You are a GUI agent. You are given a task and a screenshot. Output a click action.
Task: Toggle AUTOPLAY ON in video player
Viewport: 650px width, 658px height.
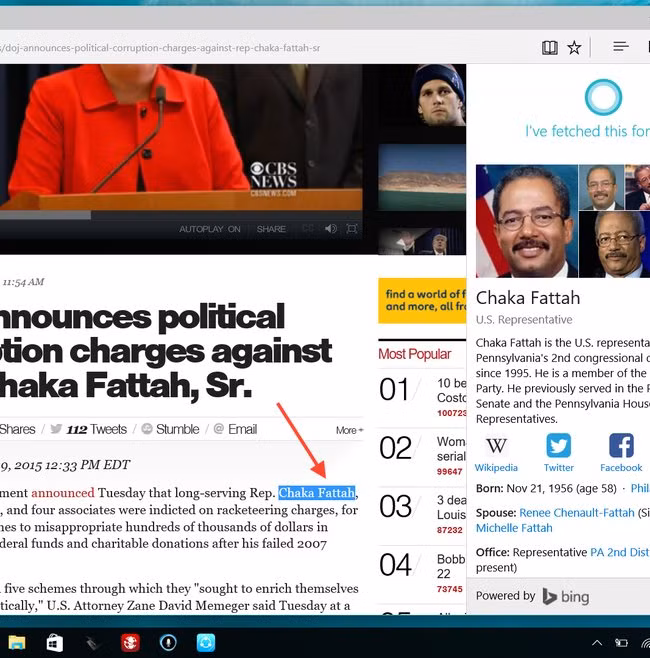[x=210, y=229]
